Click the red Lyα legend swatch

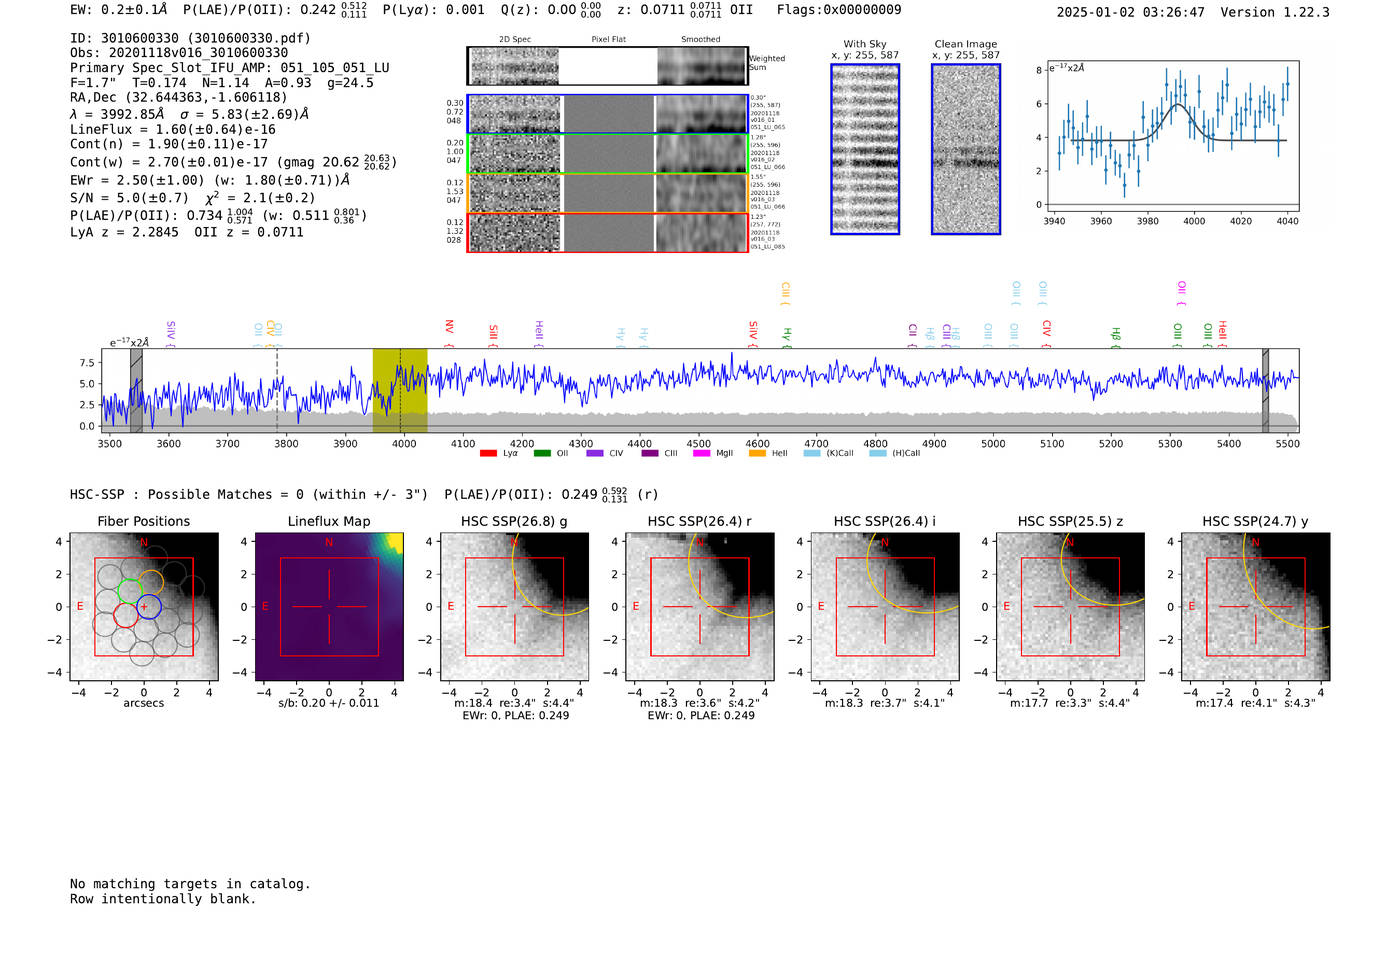488,453
